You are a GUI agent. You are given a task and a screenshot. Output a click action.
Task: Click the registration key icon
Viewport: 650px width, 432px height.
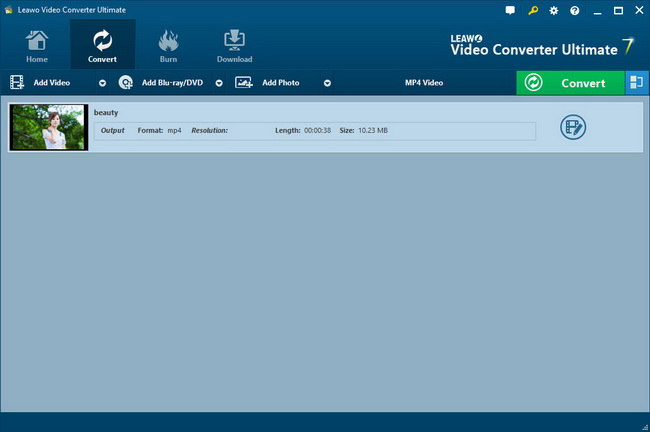point(532,10)
